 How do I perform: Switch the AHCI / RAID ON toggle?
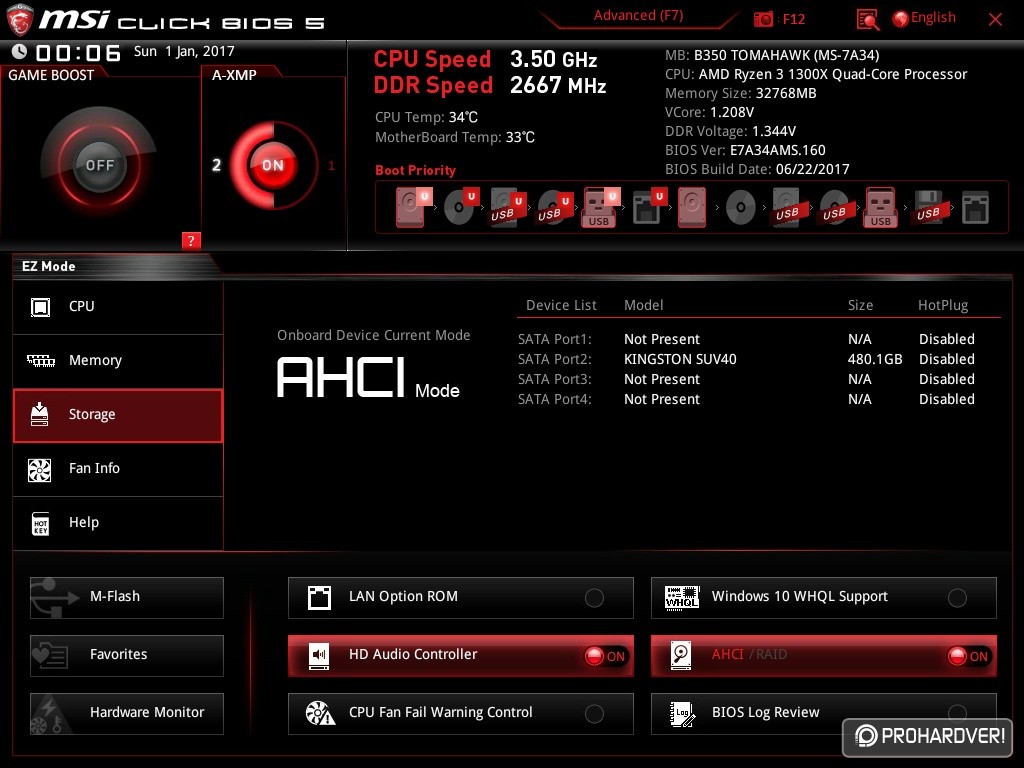click(968, 656)
